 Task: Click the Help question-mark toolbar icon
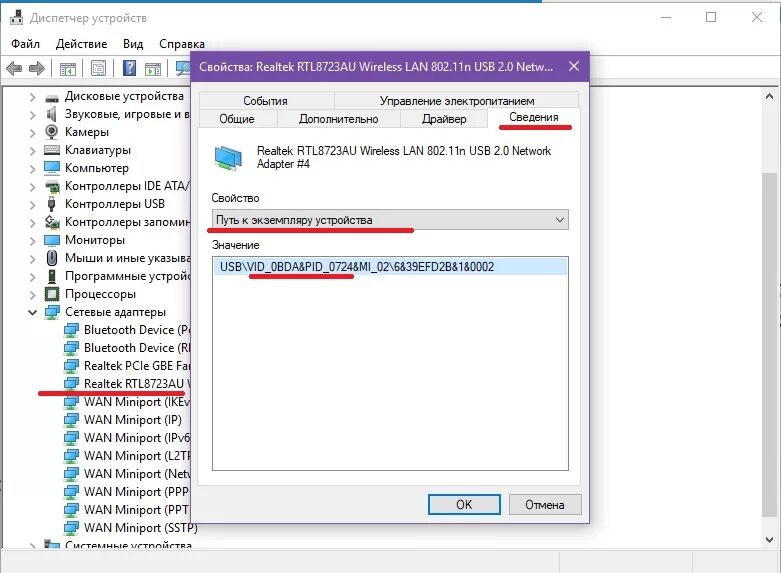click(x=130, y=68)
